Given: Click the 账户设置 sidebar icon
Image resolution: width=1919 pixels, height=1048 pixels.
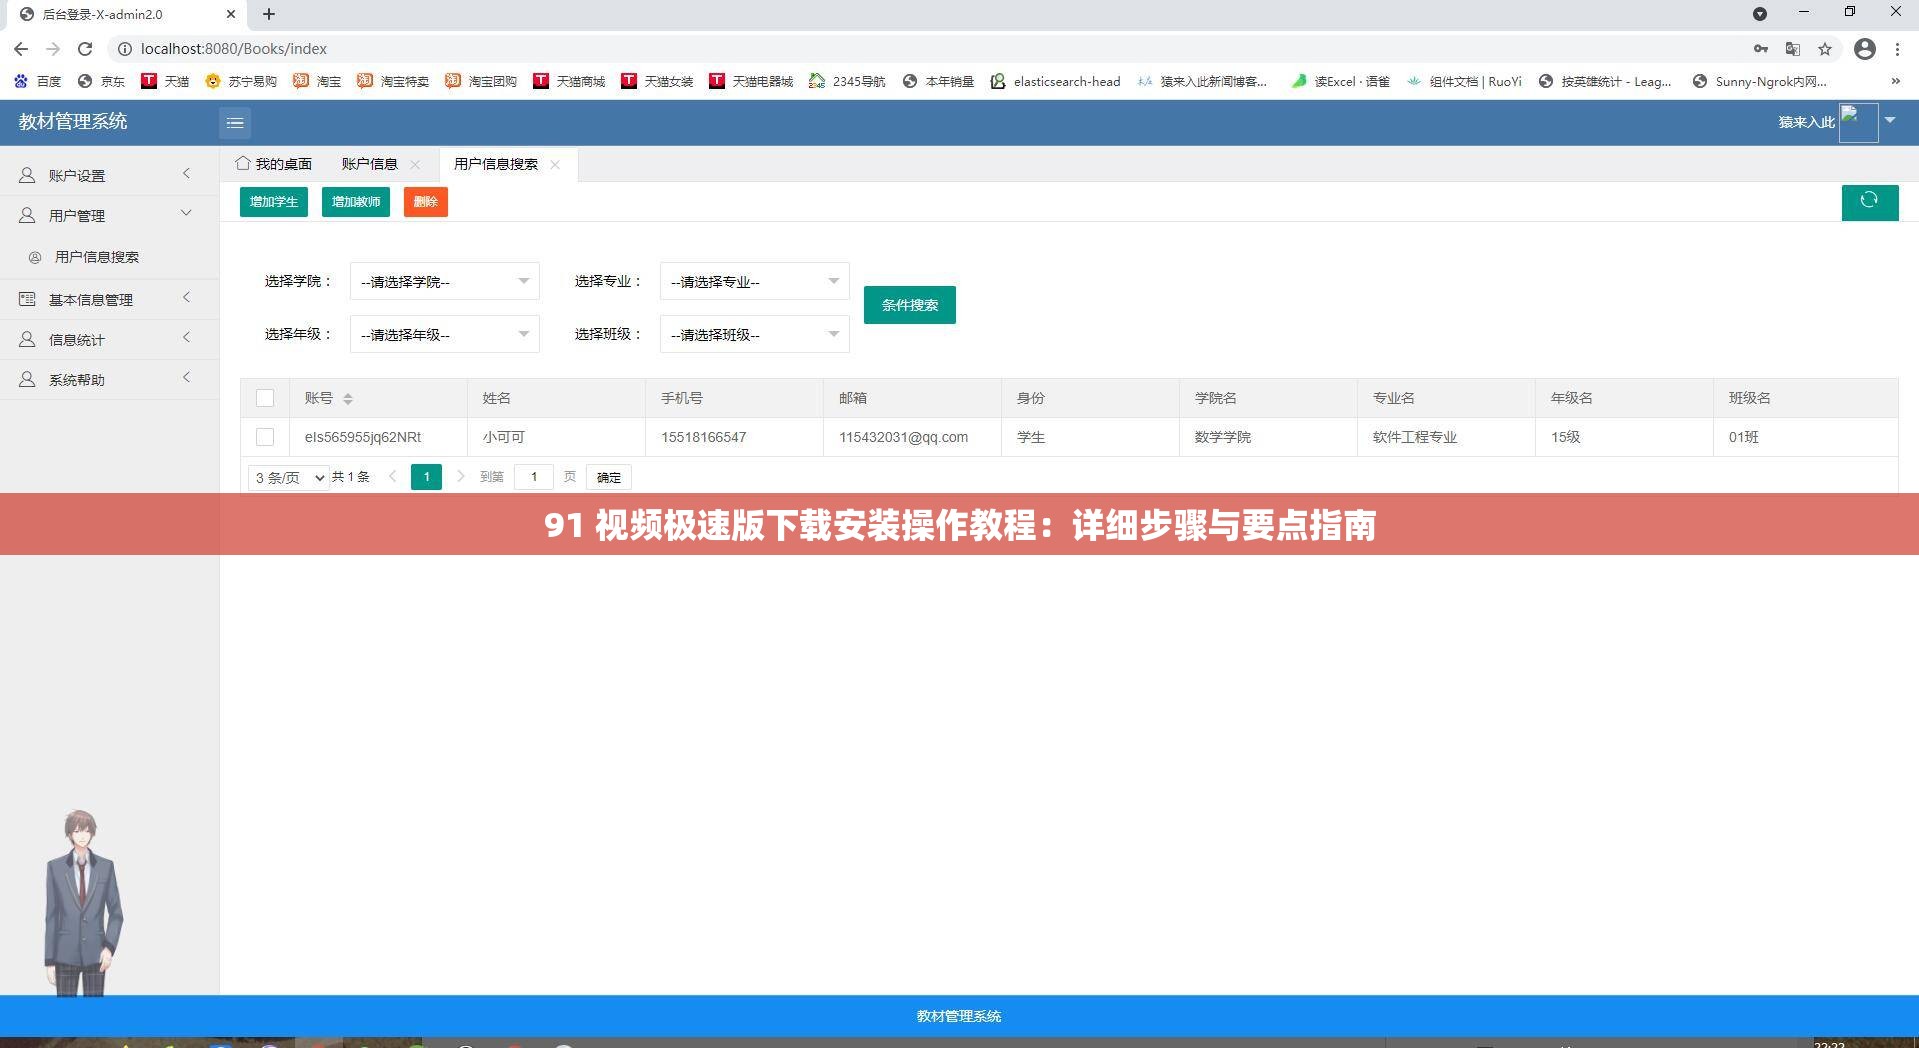Looking at the screenshot, I should (x=26, y=174).
